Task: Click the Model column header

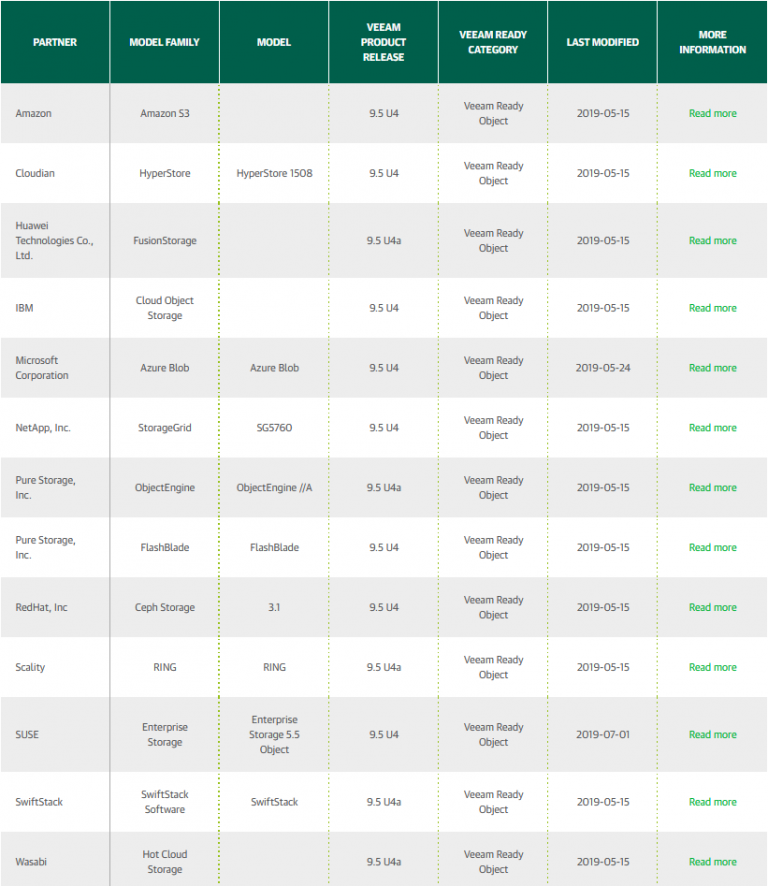Action: click(x=274, y=42)
